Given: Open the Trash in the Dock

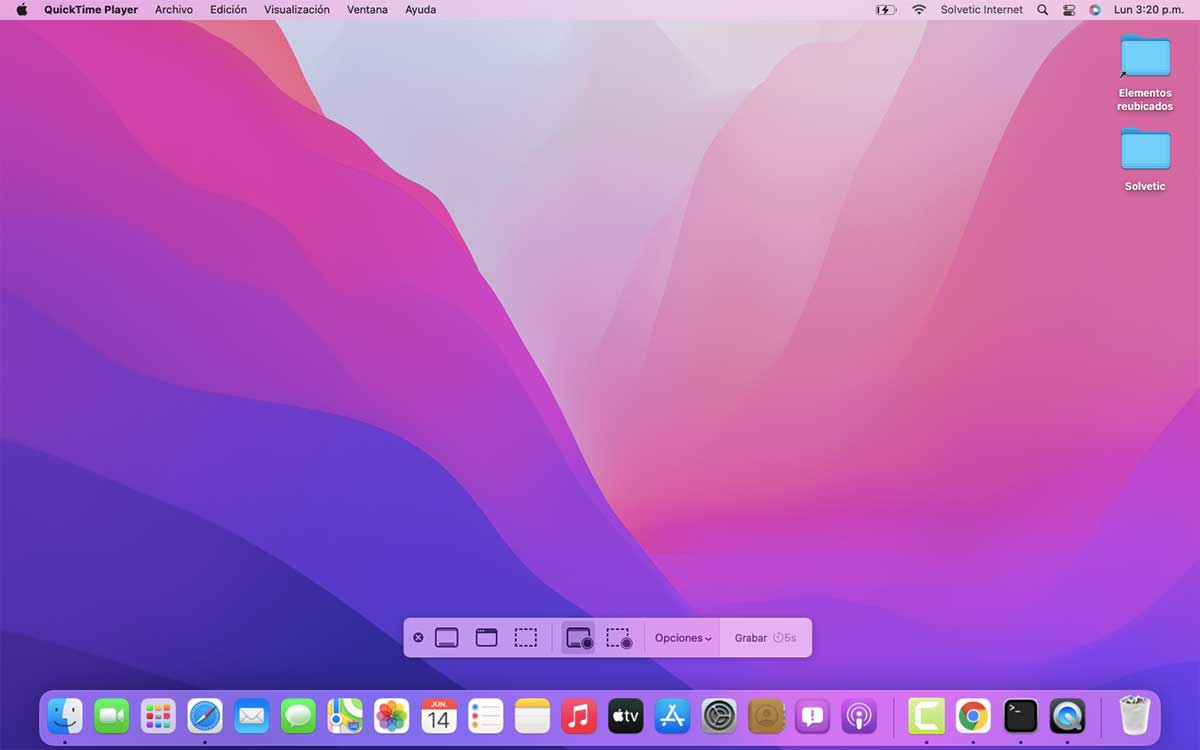Looking at the screenshot, I should [x=1134, y=716].
